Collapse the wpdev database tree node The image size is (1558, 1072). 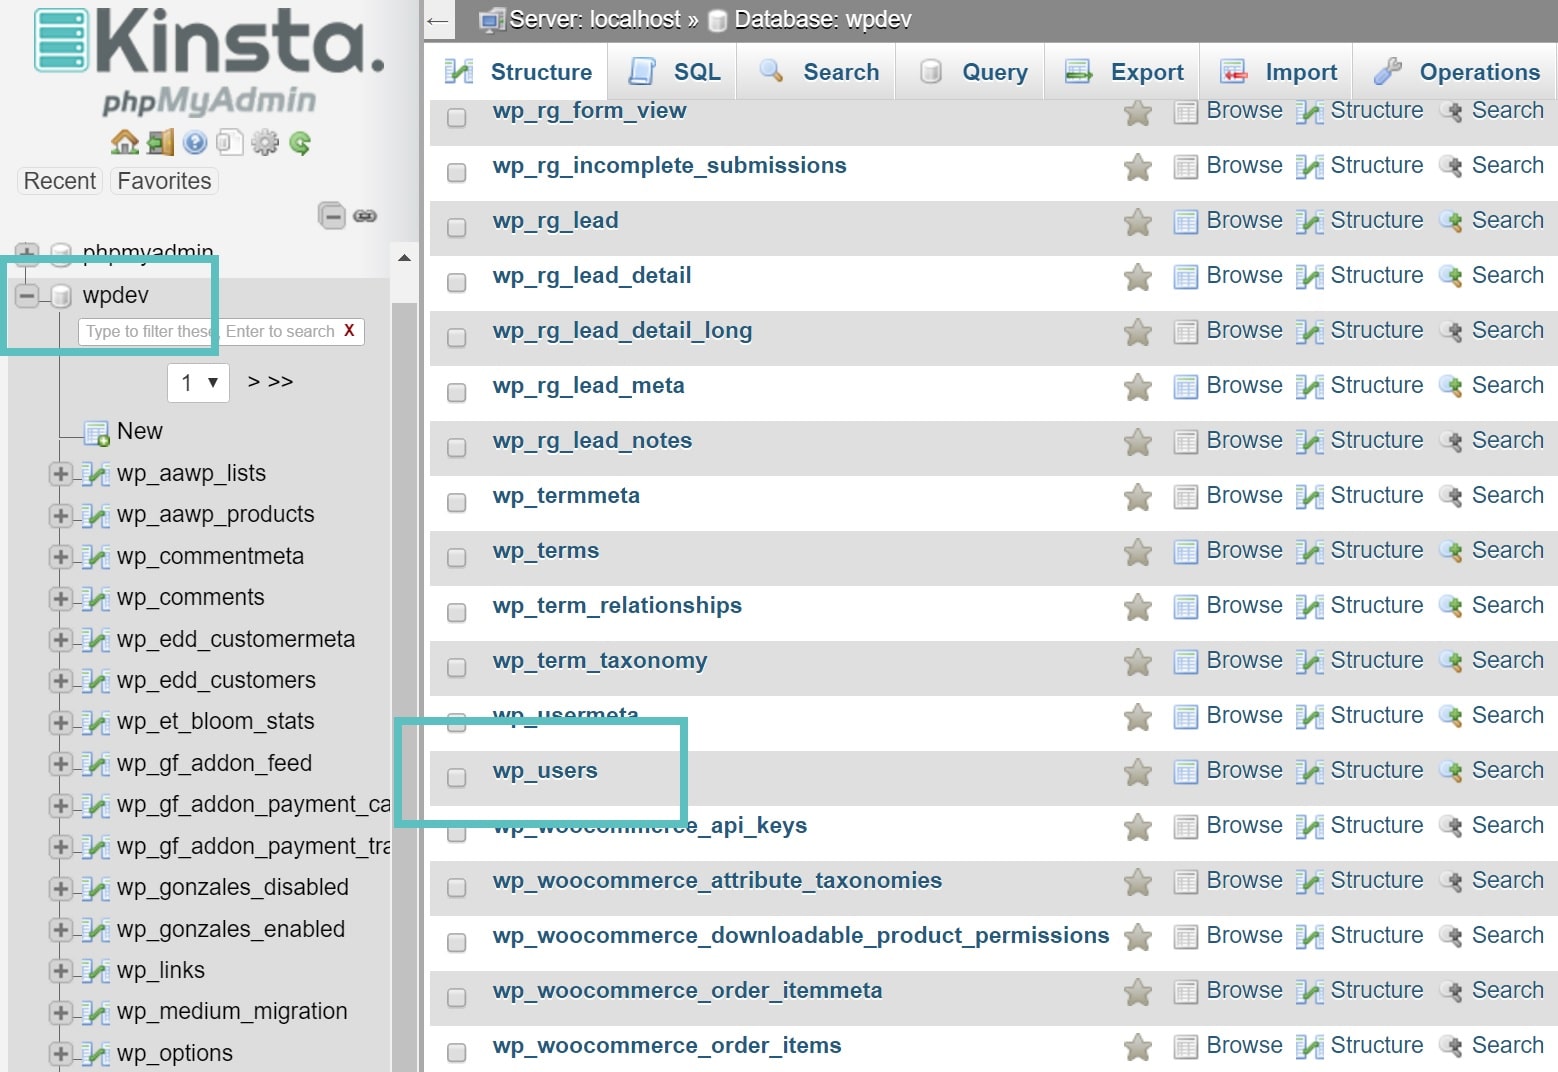click(x=27, y=295)
